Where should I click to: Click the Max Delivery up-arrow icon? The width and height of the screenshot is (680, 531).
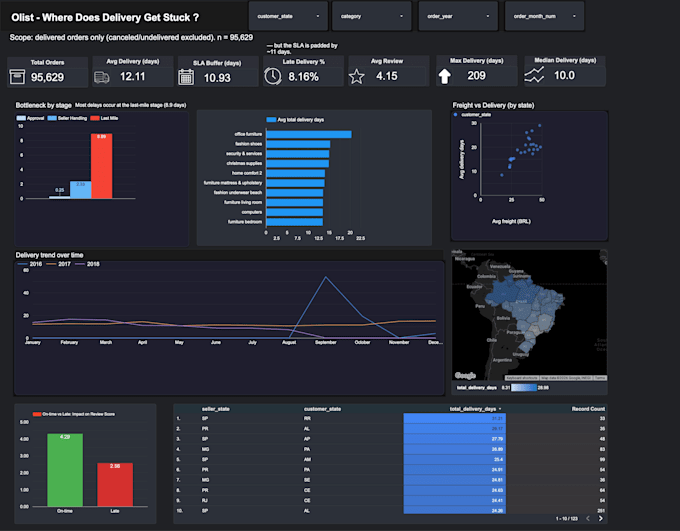[445, 76]
